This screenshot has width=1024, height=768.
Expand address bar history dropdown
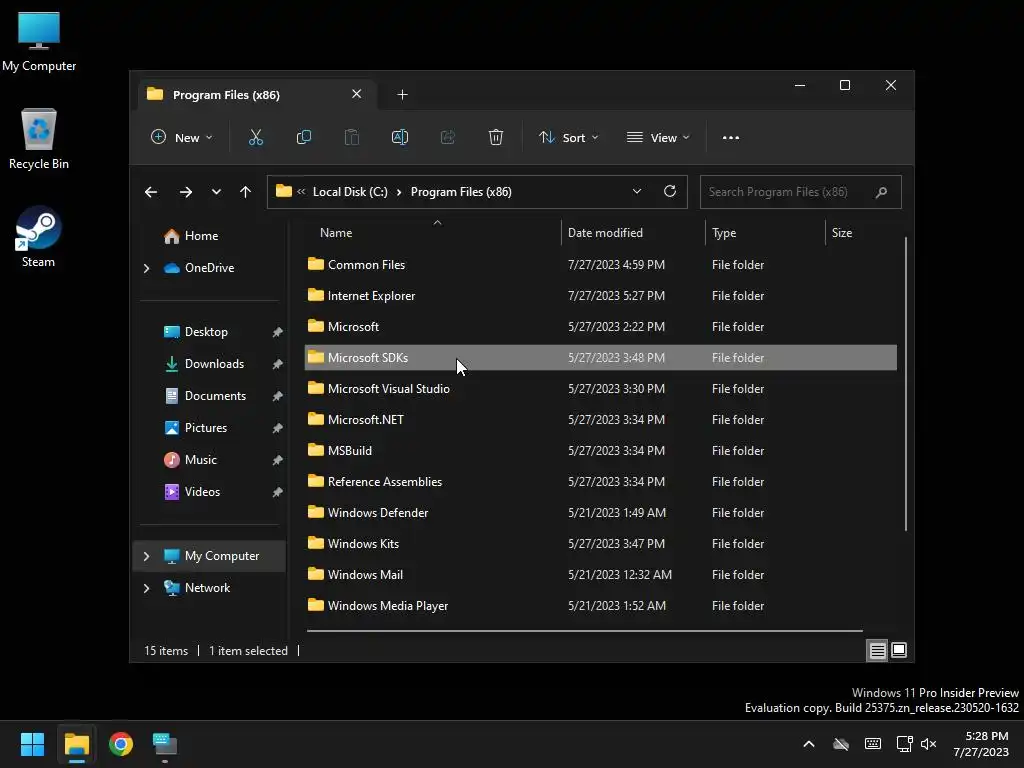[637, 191]
